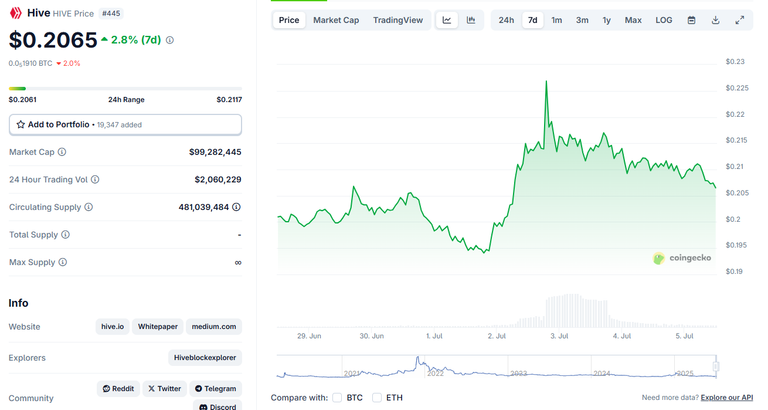Image resolution: width=768 pixels, height=410 pixels.
Task: Switch to Market Cap chart tab
Action: [x=336, y=20]
